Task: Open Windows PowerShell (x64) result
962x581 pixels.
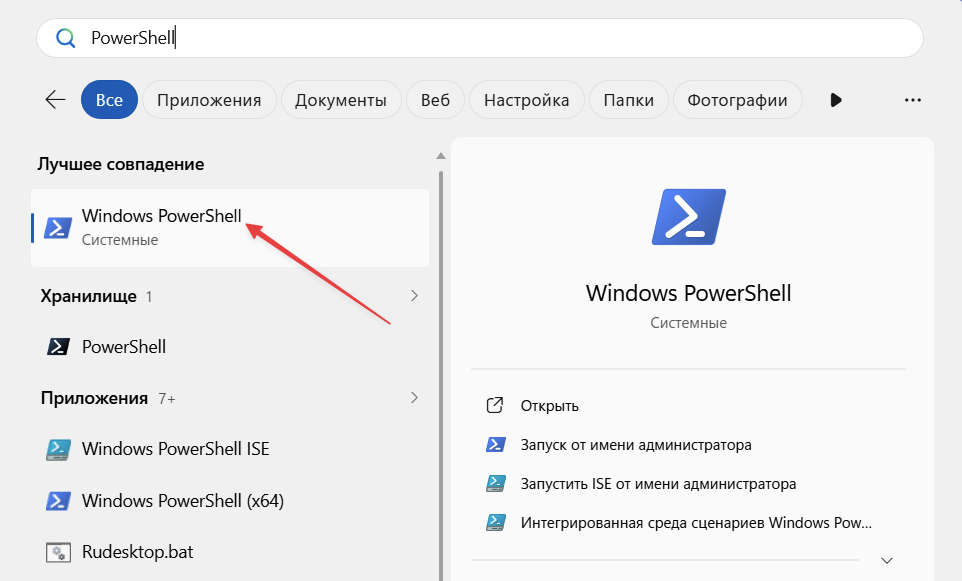Action: coord(230,501)
